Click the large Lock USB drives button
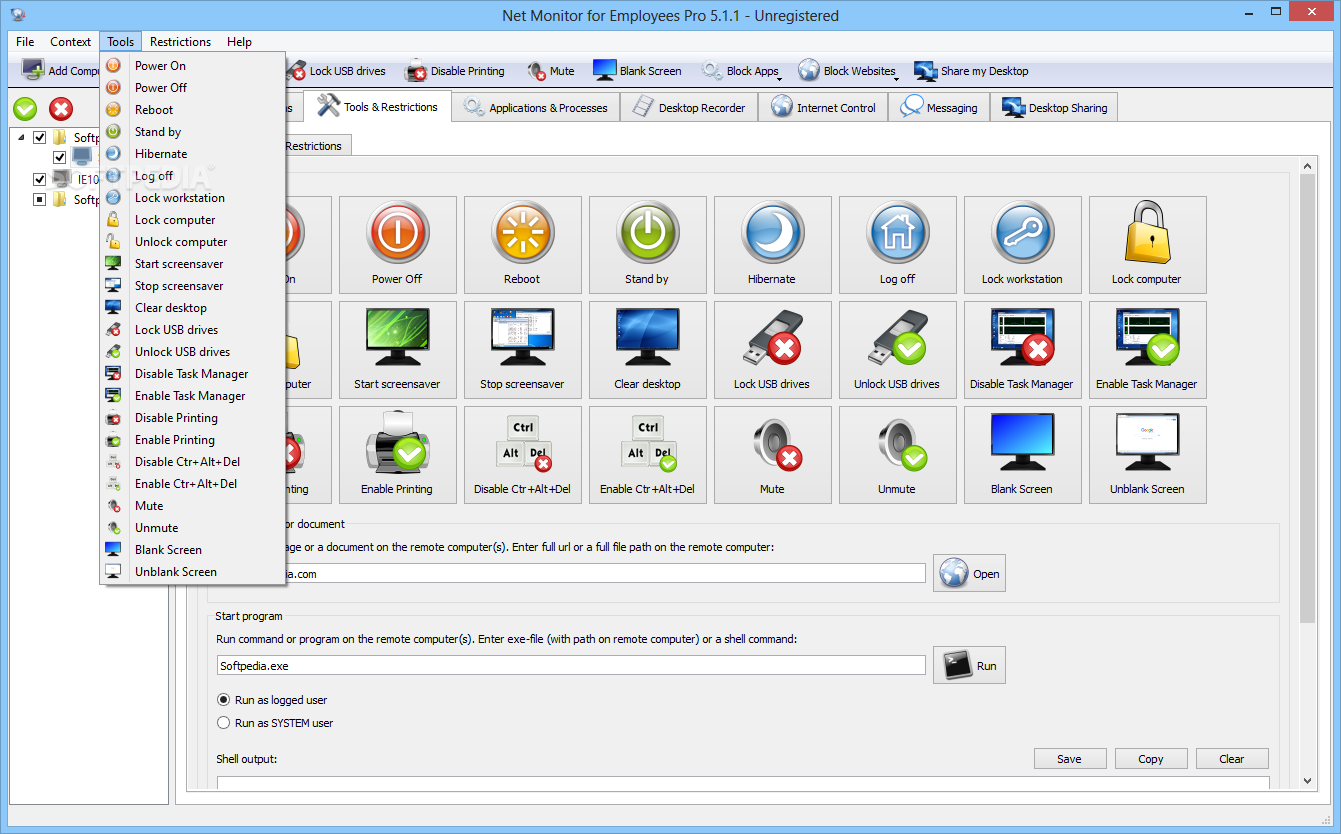Screen dimensions: 1341x834 click(x=772, y=349)
